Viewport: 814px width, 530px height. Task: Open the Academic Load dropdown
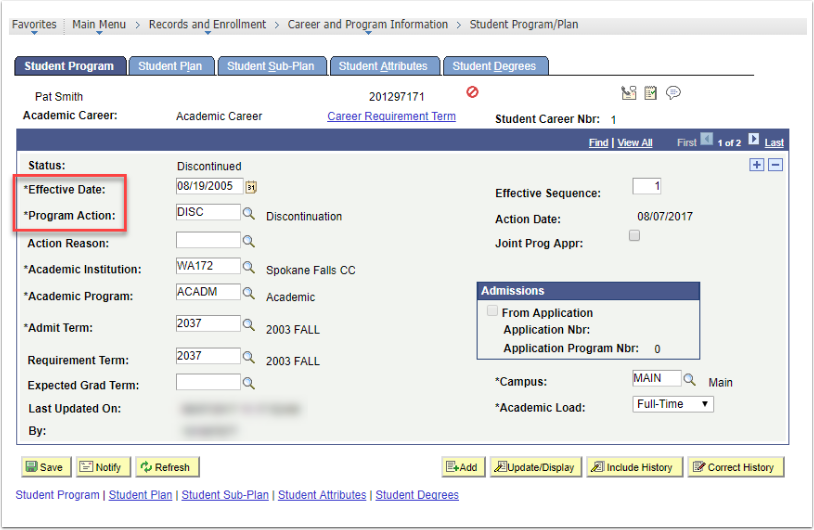tap(672, 404)
